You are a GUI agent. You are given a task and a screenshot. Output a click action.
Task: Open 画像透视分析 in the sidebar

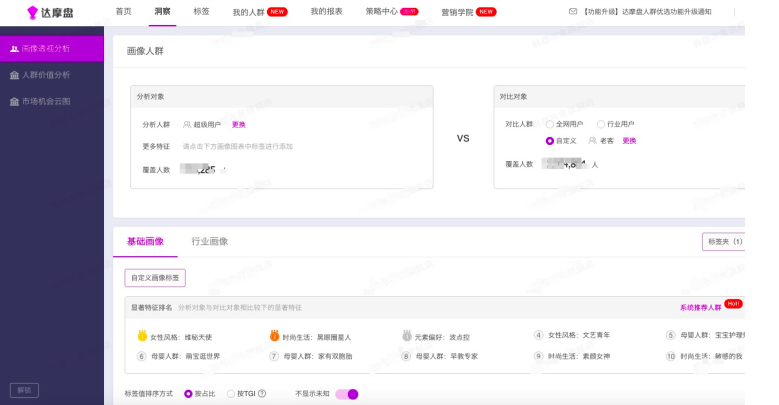[x=52, y=49]
